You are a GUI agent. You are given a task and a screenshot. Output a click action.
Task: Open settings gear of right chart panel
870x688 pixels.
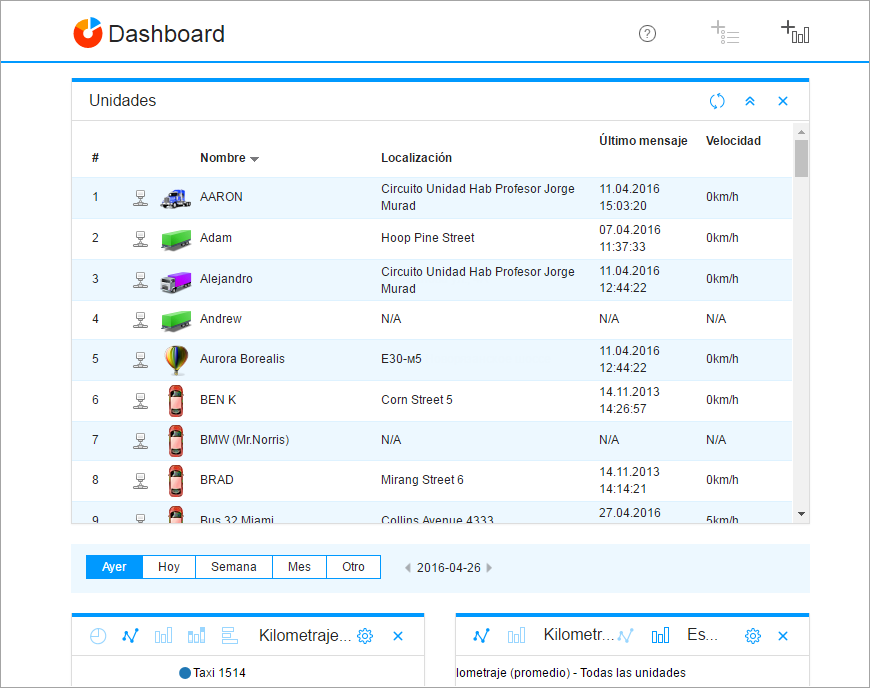click(x=753, y=636)
